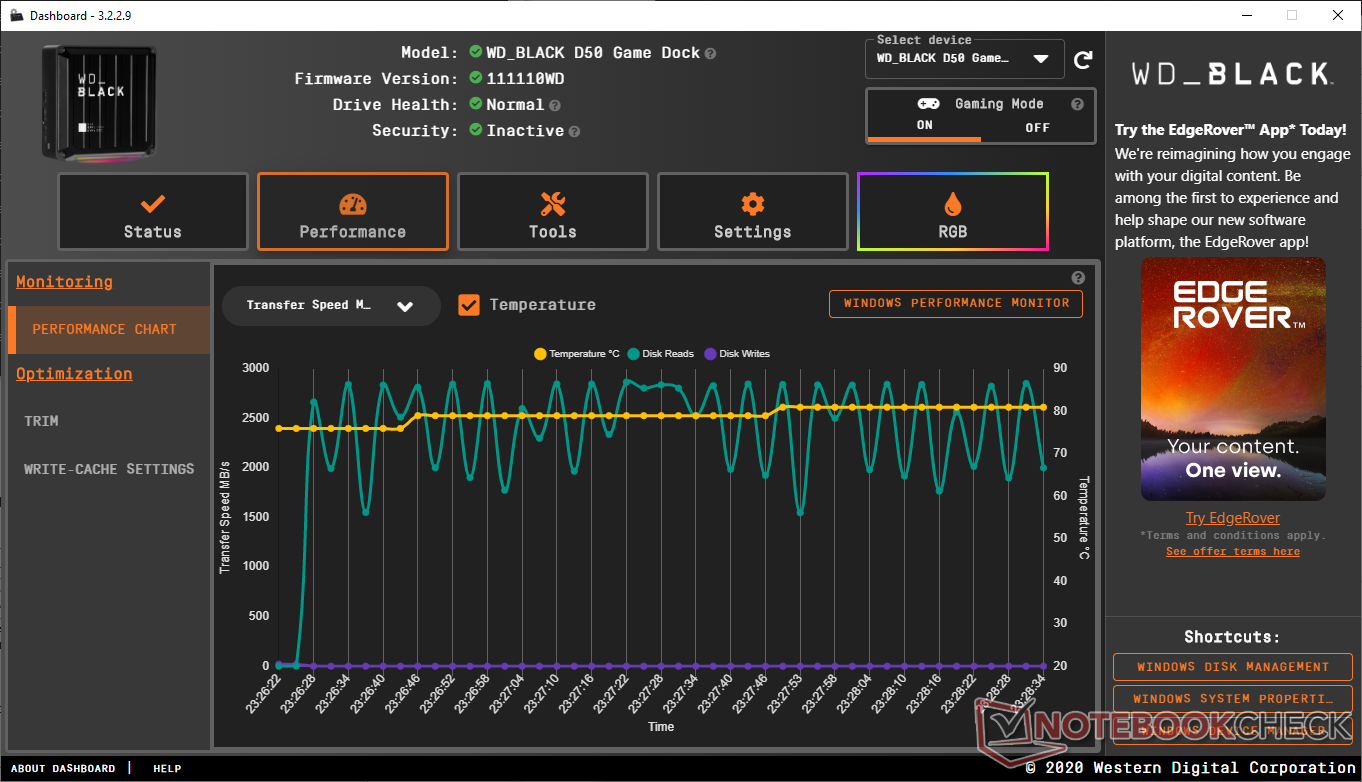Click the Dashboard app icon in title bar
The width and height of the screenshot is (1362, 782).
[x=16, y=15]
